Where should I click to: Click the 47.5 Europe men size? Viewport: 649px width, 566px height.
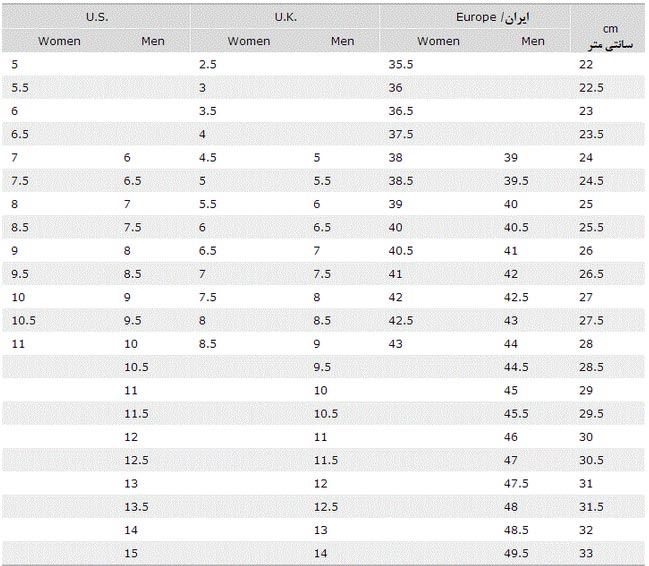pyautogui.click(x=516, y=484)
